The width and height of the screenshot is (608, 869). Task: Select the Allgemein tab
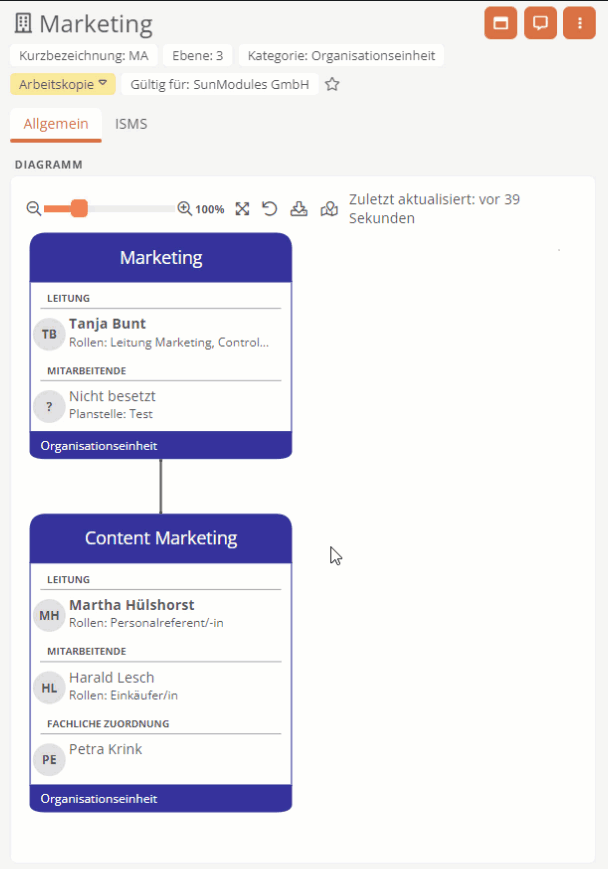coord(56,124)
